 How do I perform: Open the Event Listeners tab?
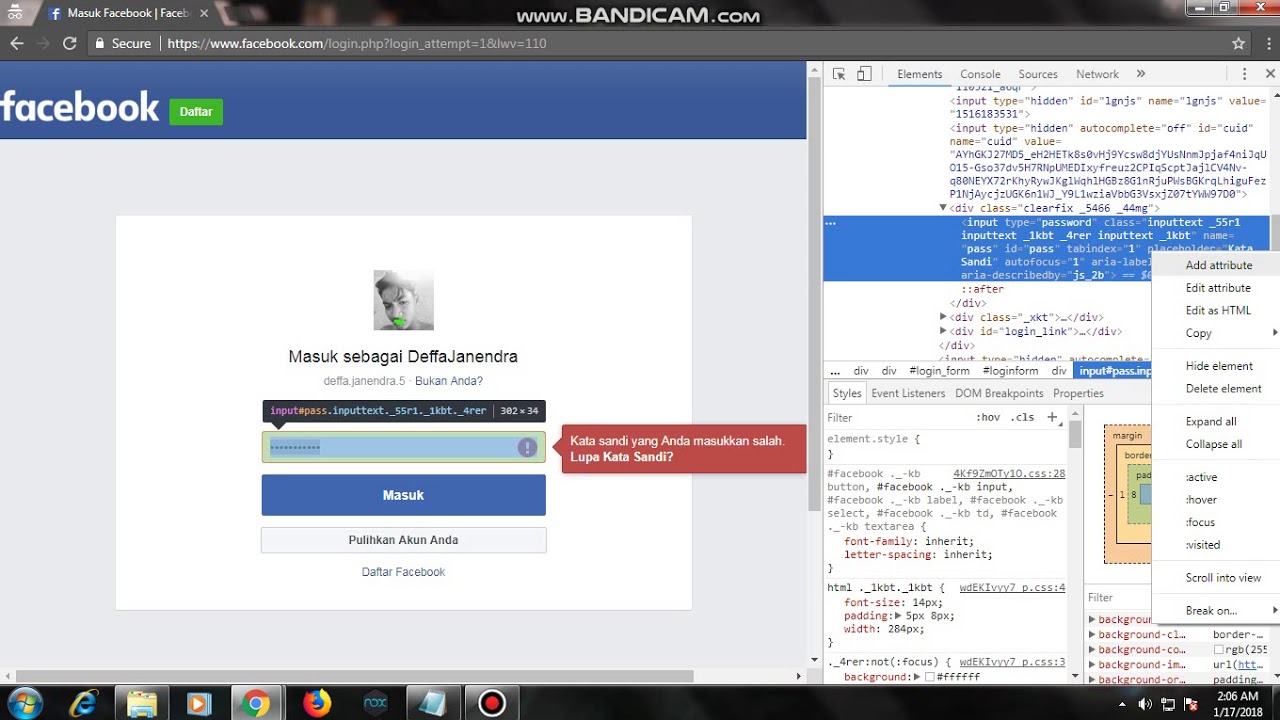click(x=908, y=393)
